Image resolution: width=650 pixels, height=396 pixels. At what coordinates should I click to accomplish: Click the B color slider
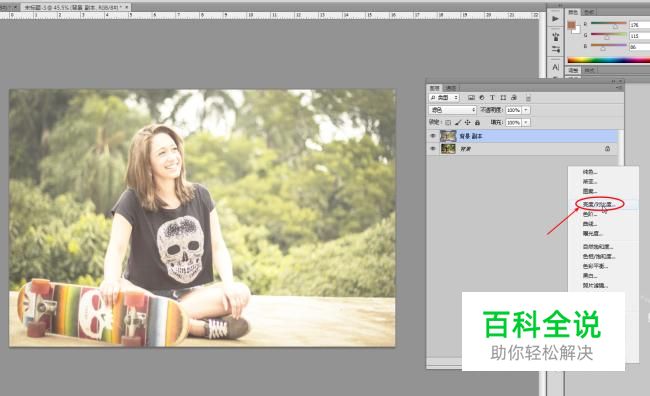[609, 47]
